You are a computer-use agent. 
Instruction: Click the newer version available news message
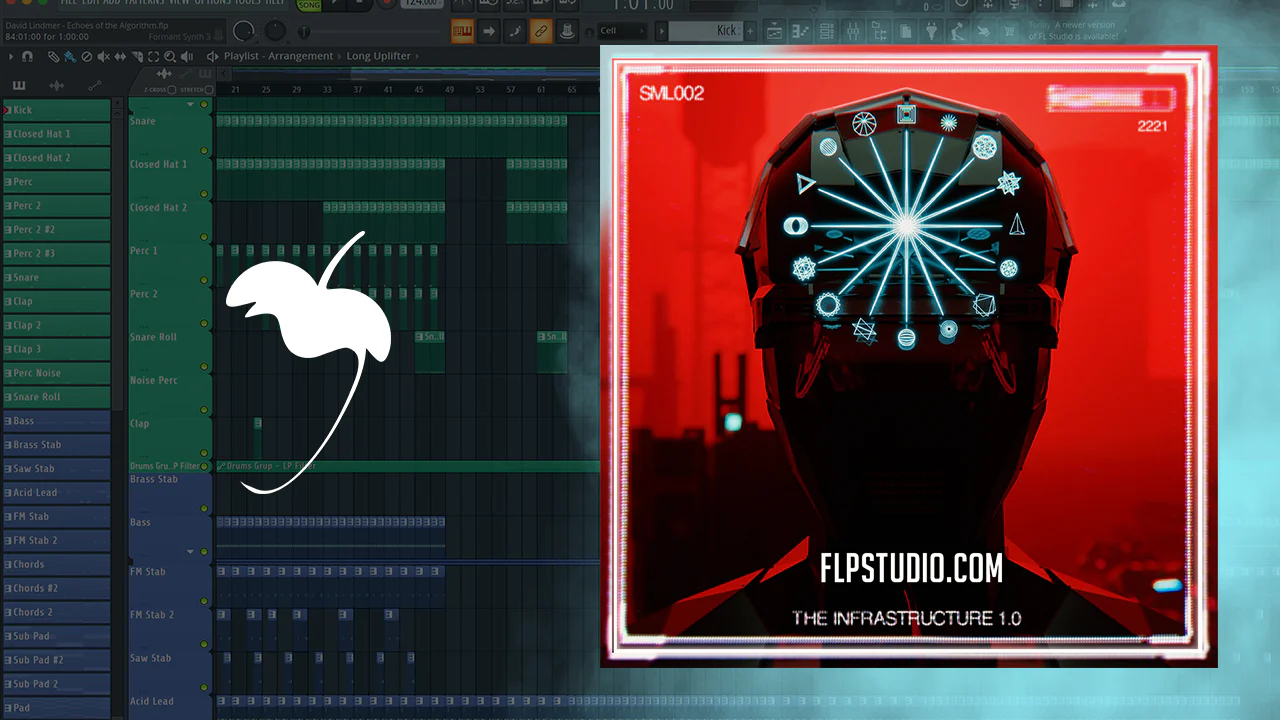pos(1072,31)
